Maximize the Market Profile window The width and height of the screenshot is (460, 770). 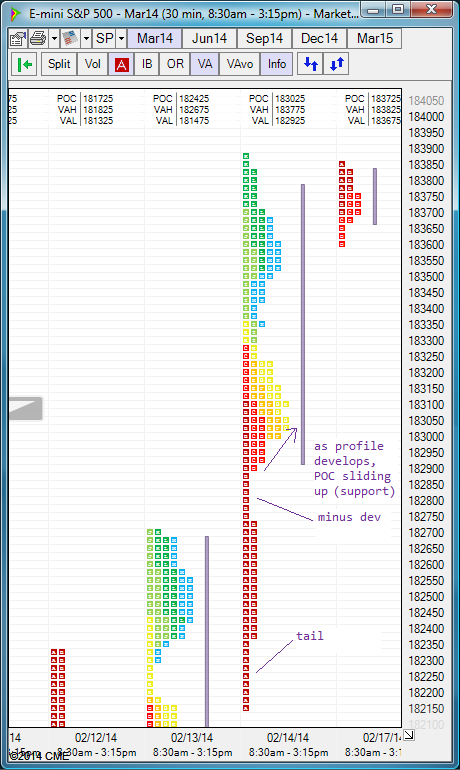[x=399, y=10]
